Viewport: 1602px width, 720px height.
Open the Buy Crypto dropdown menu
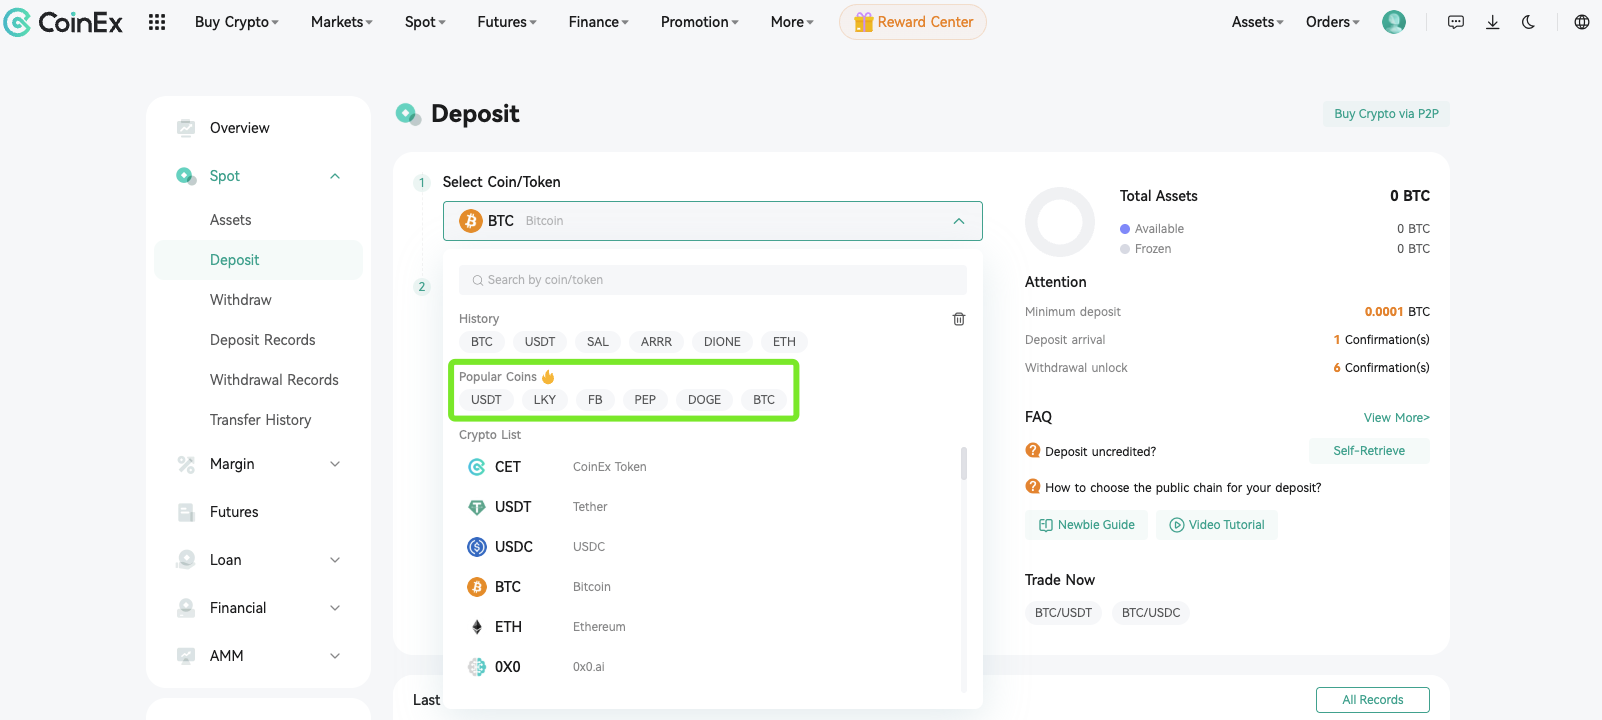[x=237, y=22]
